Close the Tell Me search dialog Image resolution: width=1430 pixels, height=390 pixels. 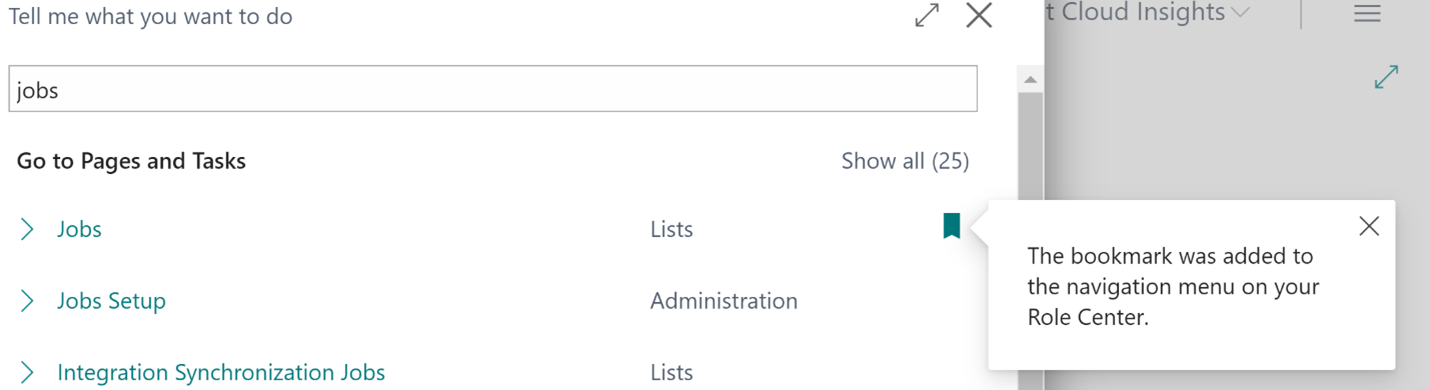coord(979,15)
